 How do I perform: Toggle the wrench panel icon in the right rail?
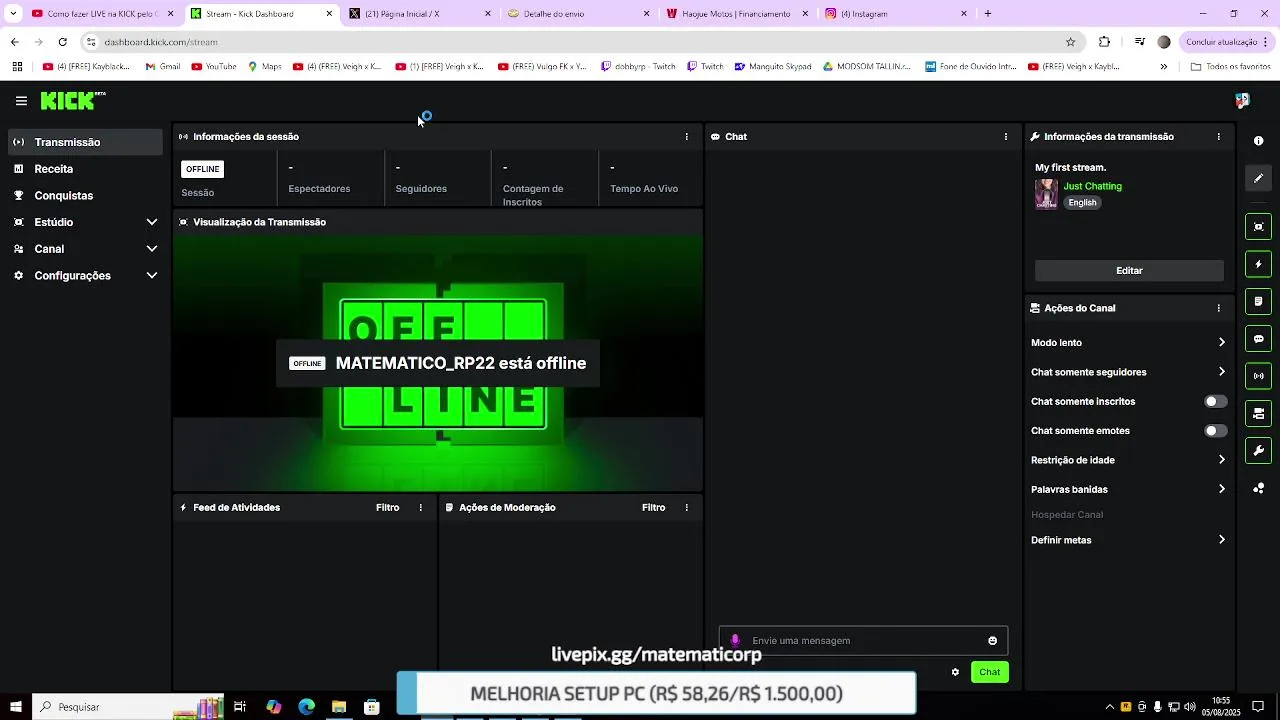point(1259,450)
